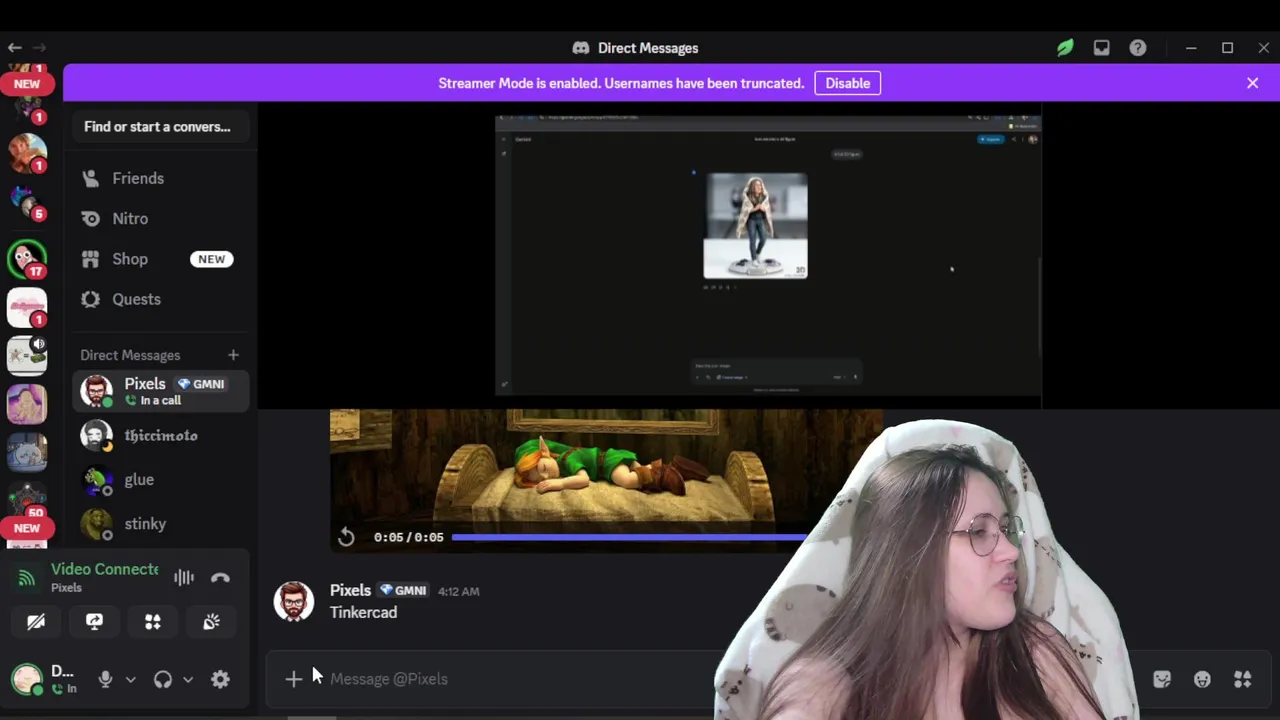Open the shared screen stream preview
The height and width of the screenshot is (720, 1280).
click(768, 255)
